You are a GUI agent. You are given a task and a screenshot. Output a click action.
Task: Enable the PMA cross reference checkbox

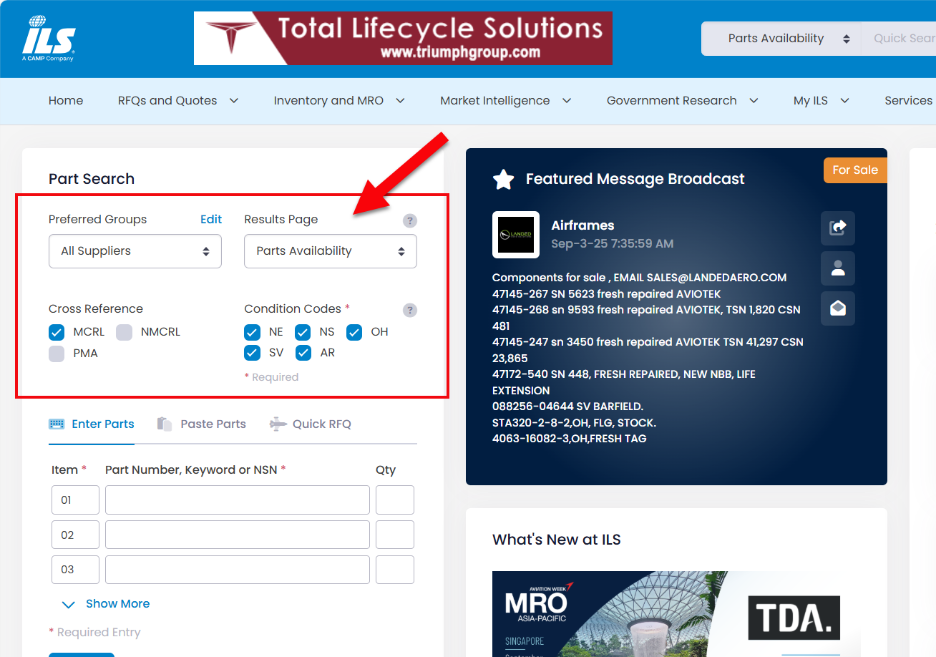pos(56,353)
